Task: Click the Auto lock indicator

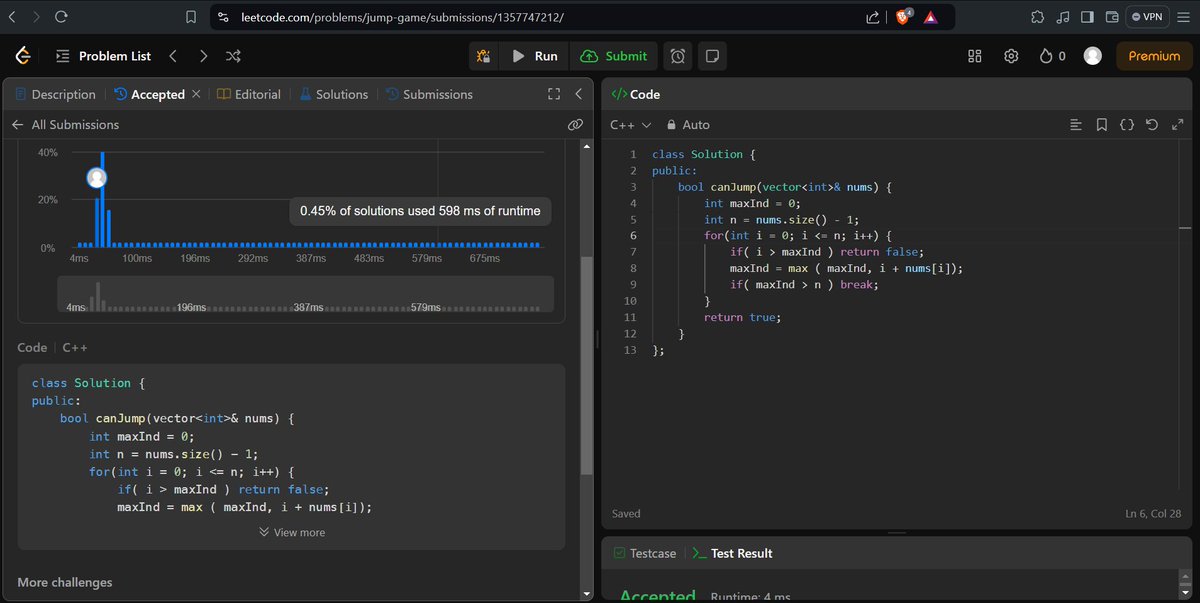Action: click(x=688, y=125)
